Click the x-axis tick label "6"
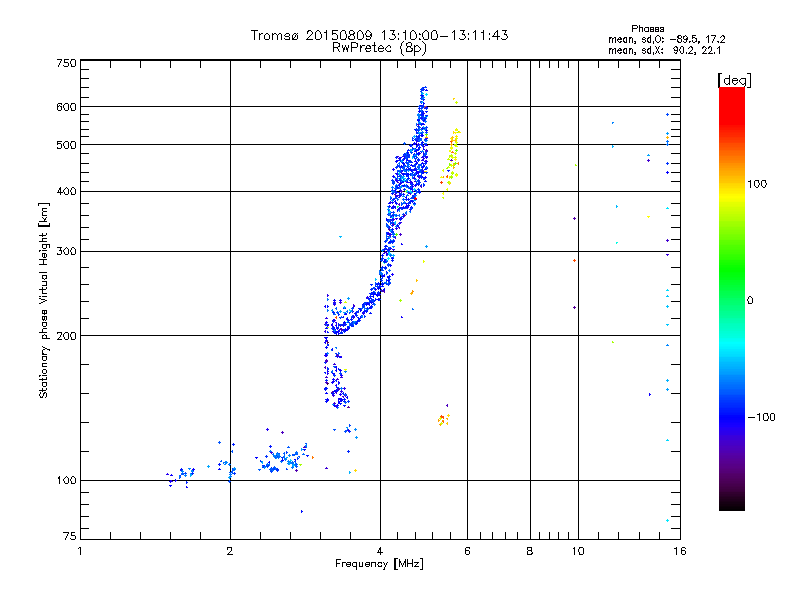This screenshot has width=800, height=600. [467, 551]
